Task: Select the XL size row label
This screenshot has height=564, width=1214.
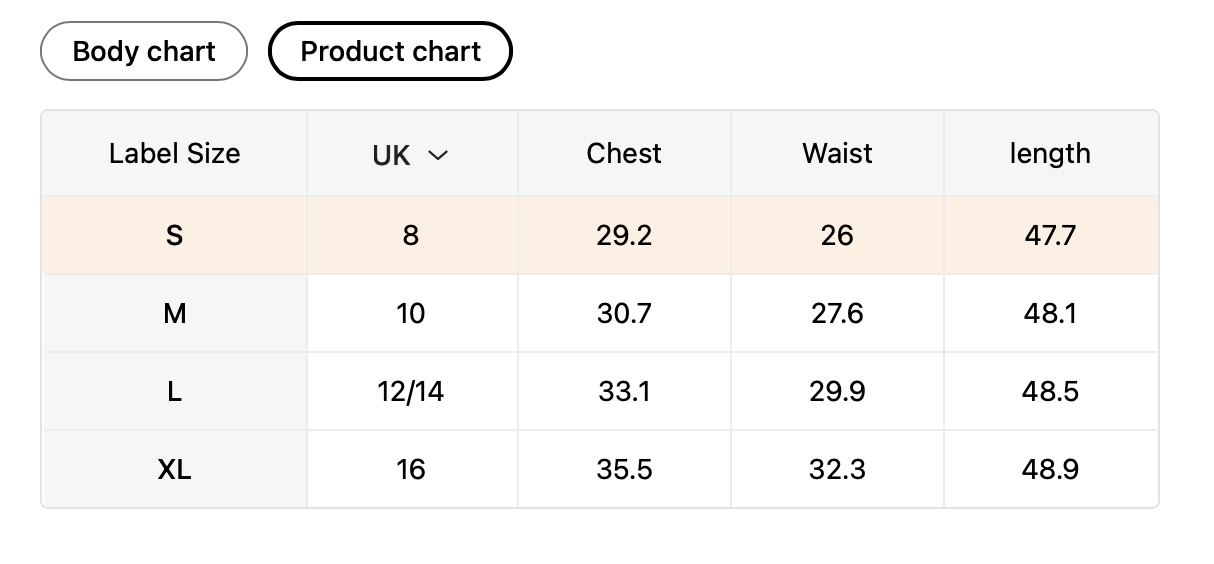Action: click(x=174, y=469)
